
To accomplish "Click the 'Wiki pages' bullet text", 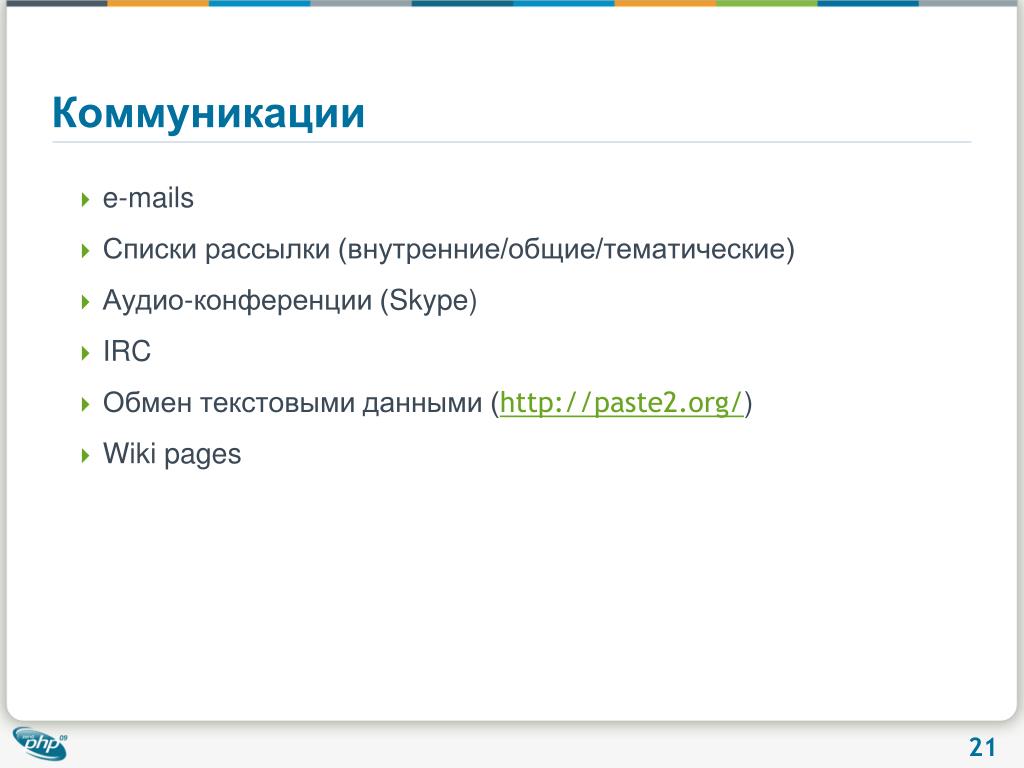I will (x=172, y=455).
